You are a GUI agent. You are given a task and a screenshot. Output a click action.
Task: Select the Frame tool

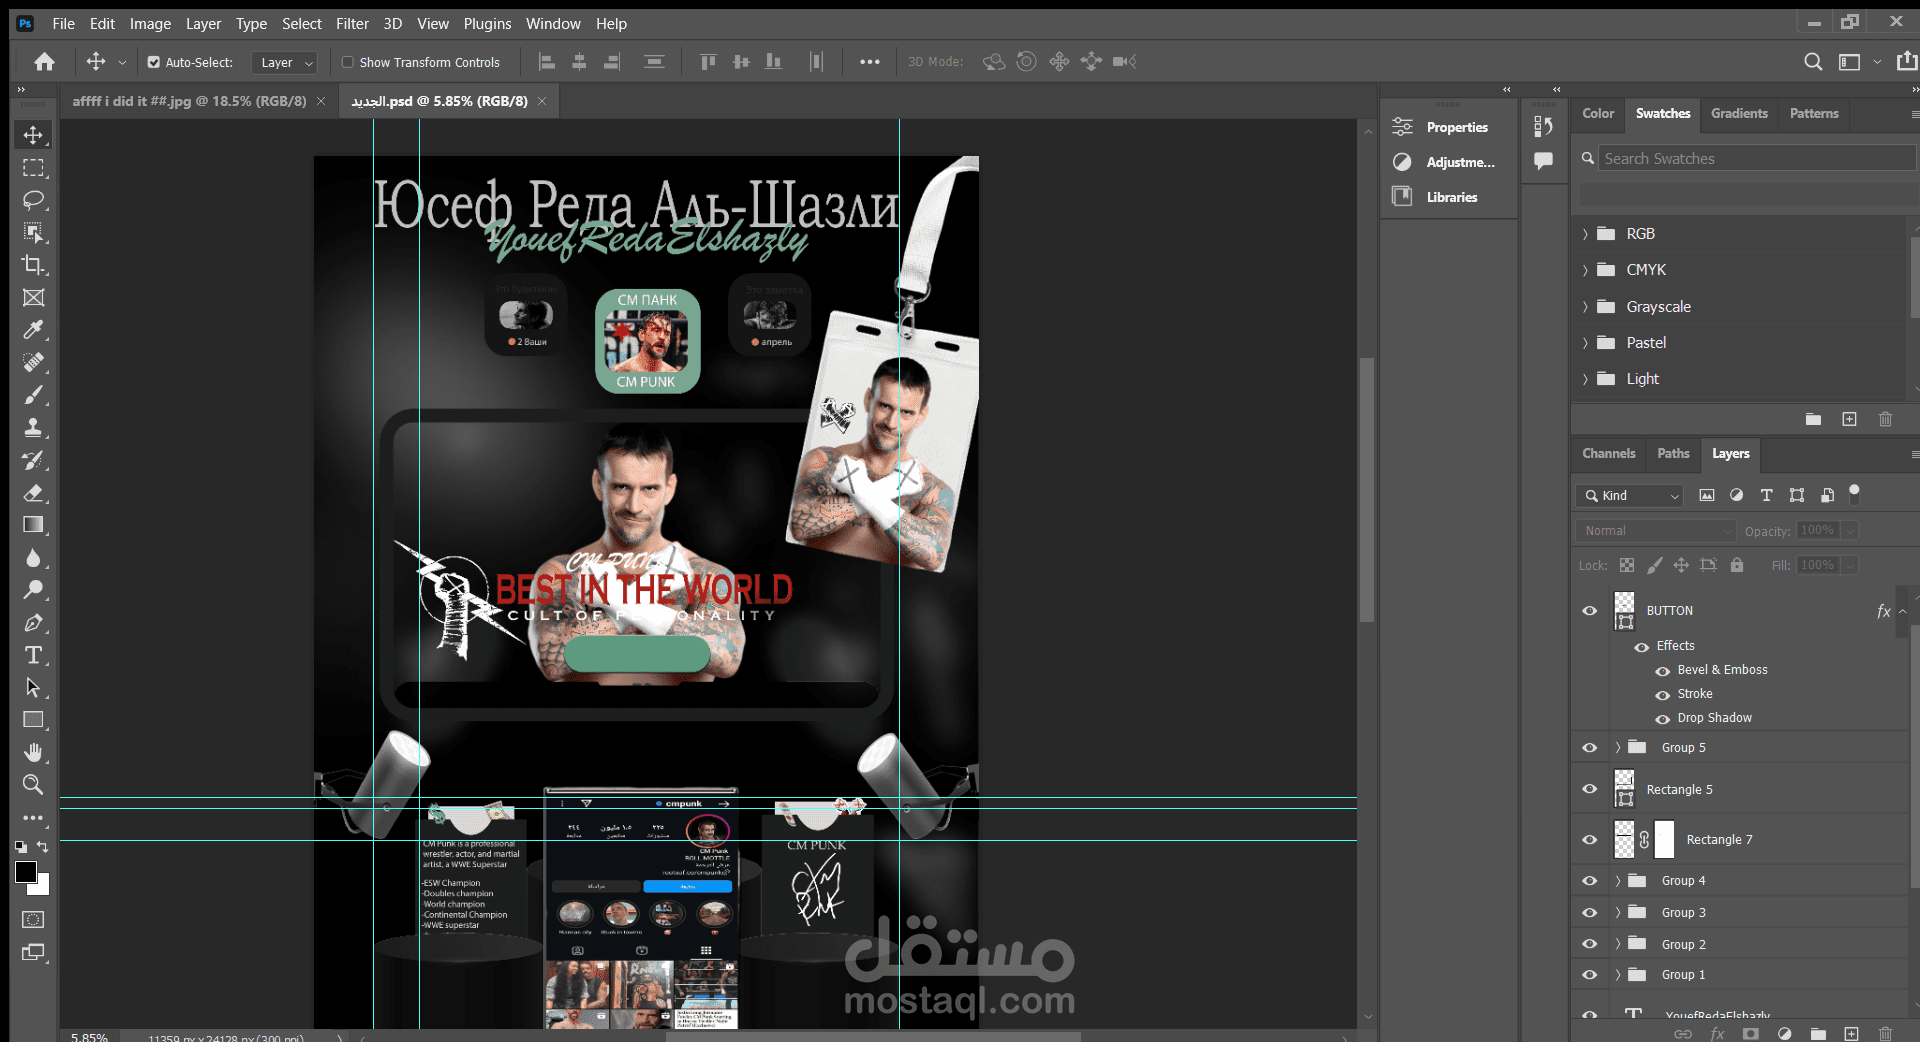33,298
